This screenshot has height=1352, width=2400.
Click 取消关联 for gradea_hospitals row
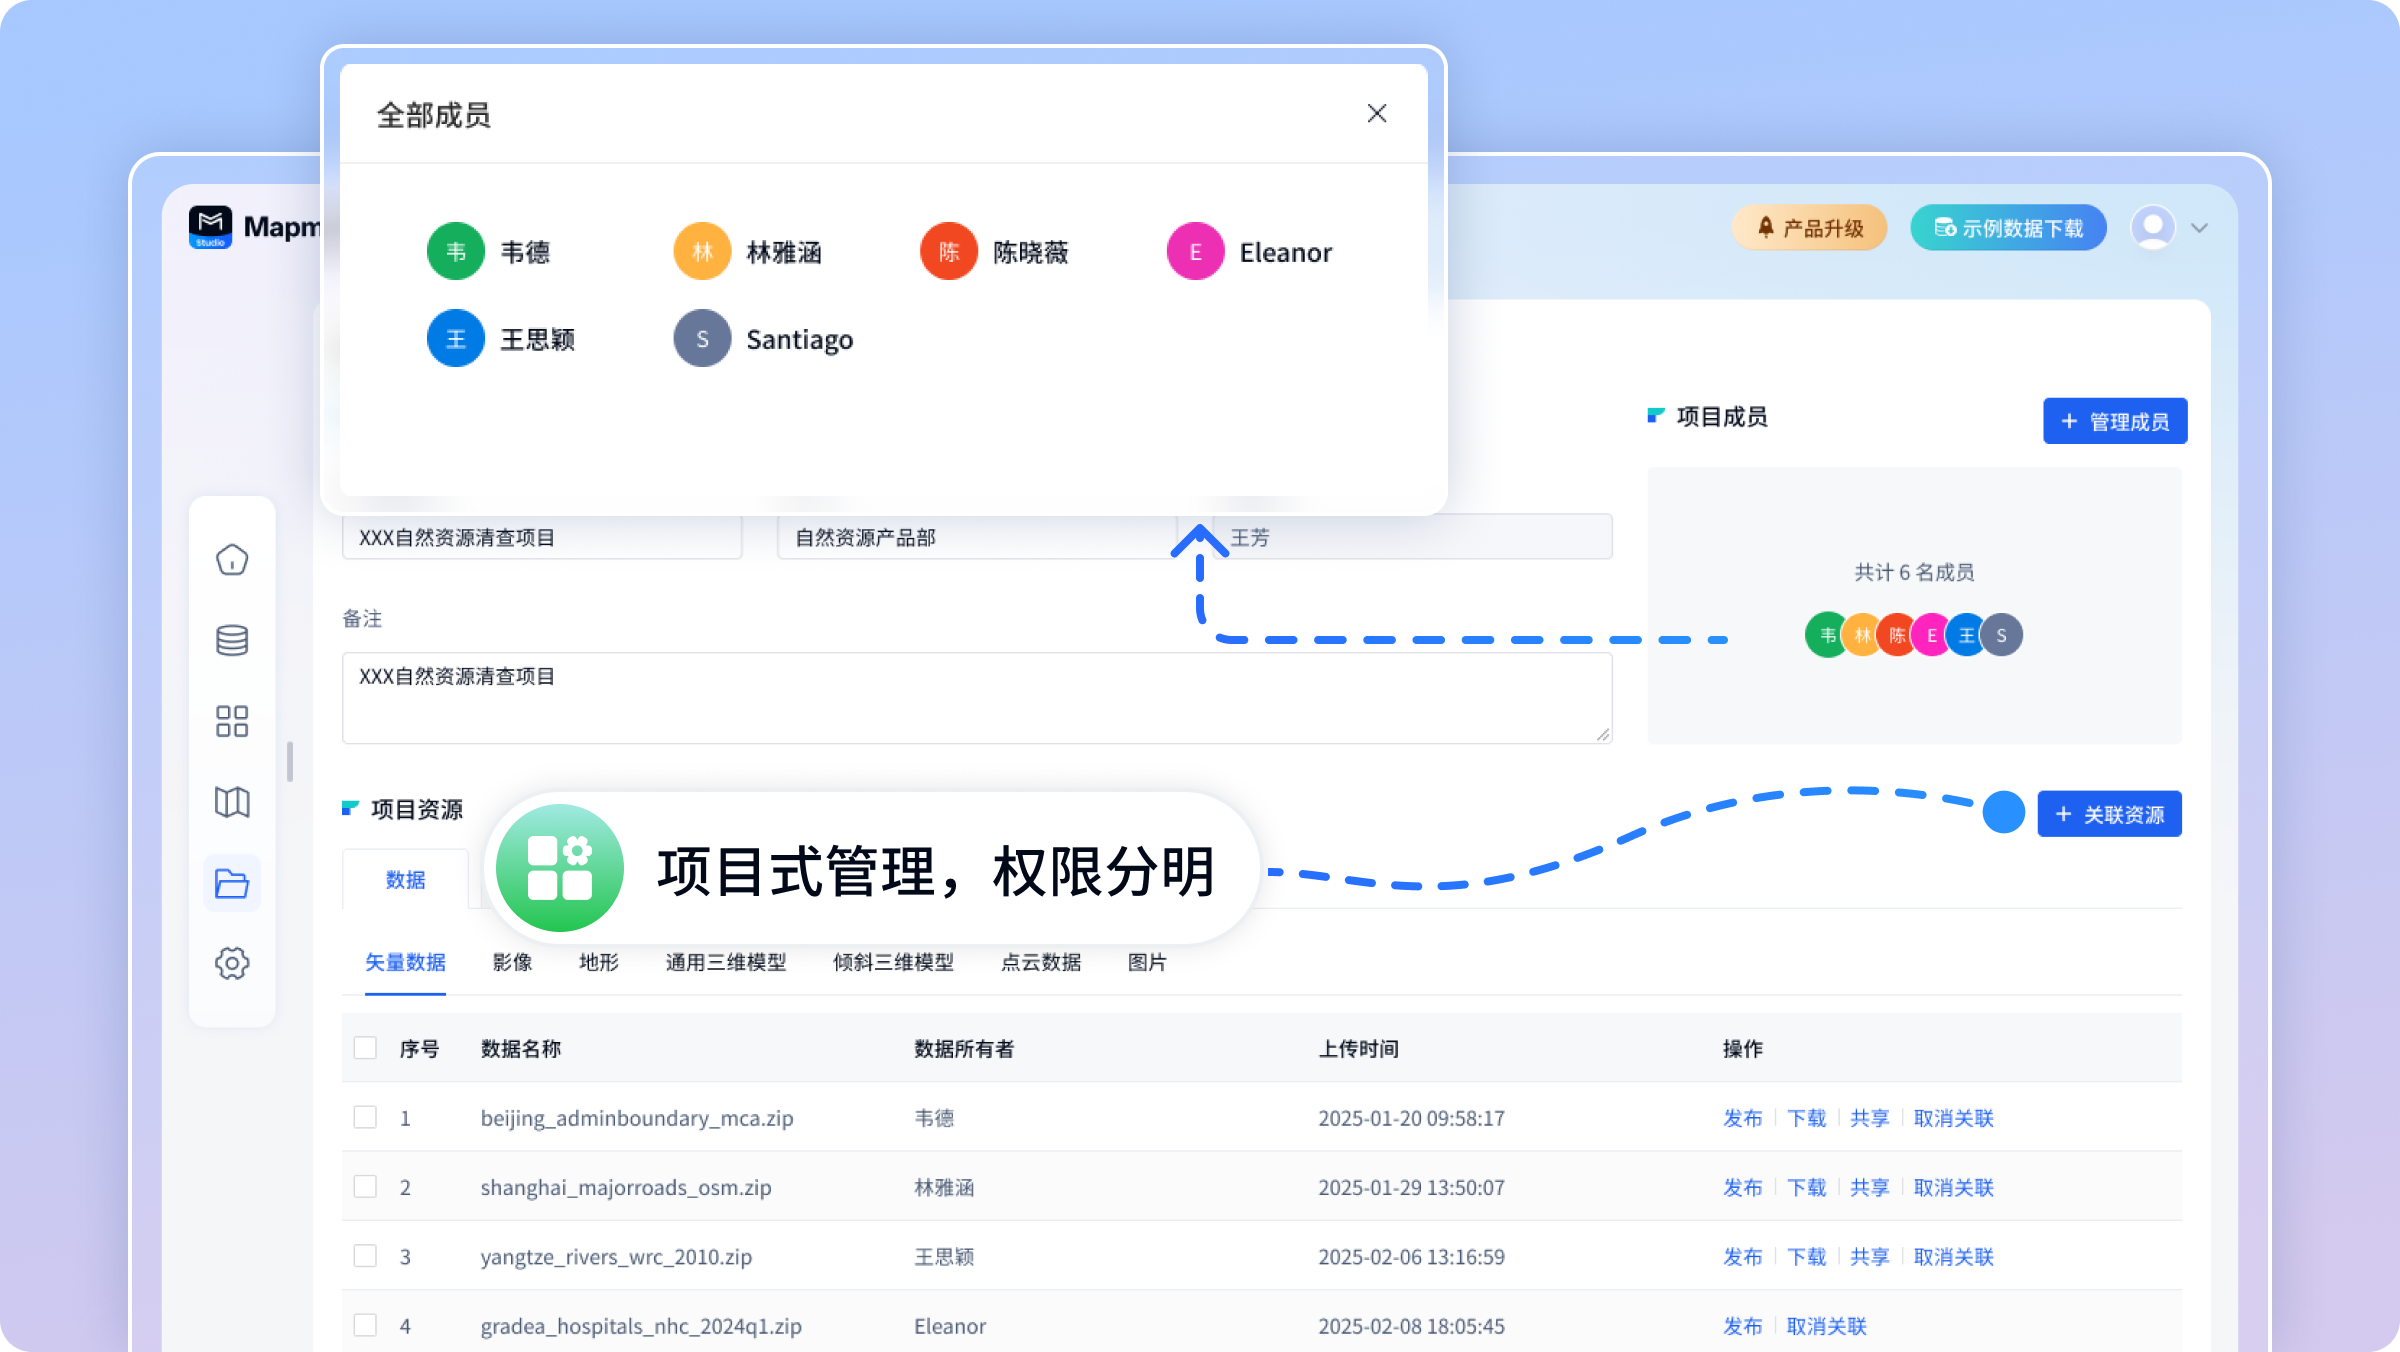[x=1826, y=1326]
